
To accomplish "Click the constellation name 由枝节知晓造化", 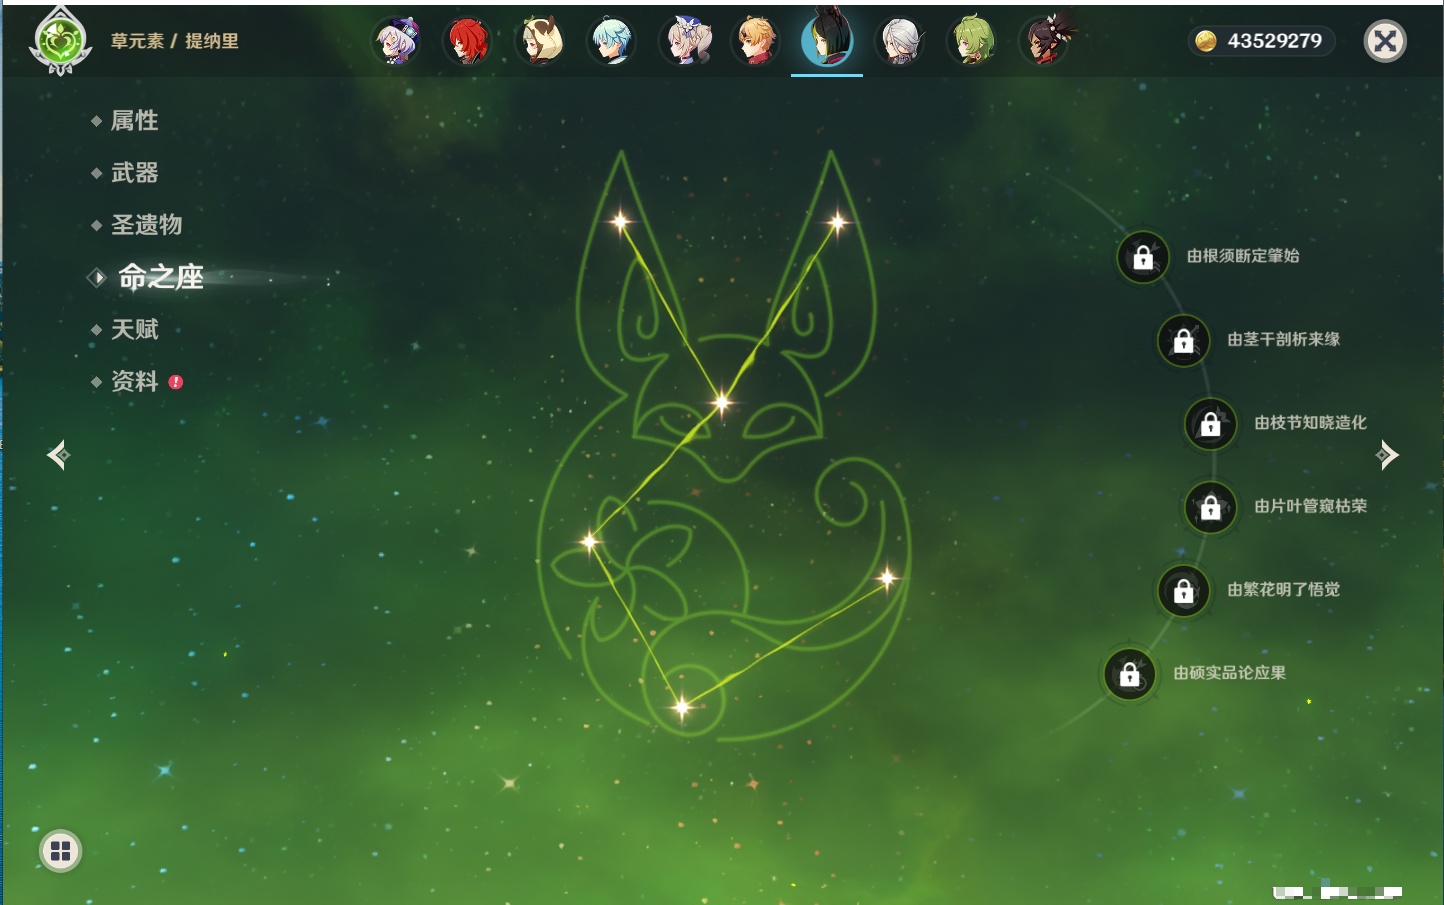I will [x=1311, y=423].
